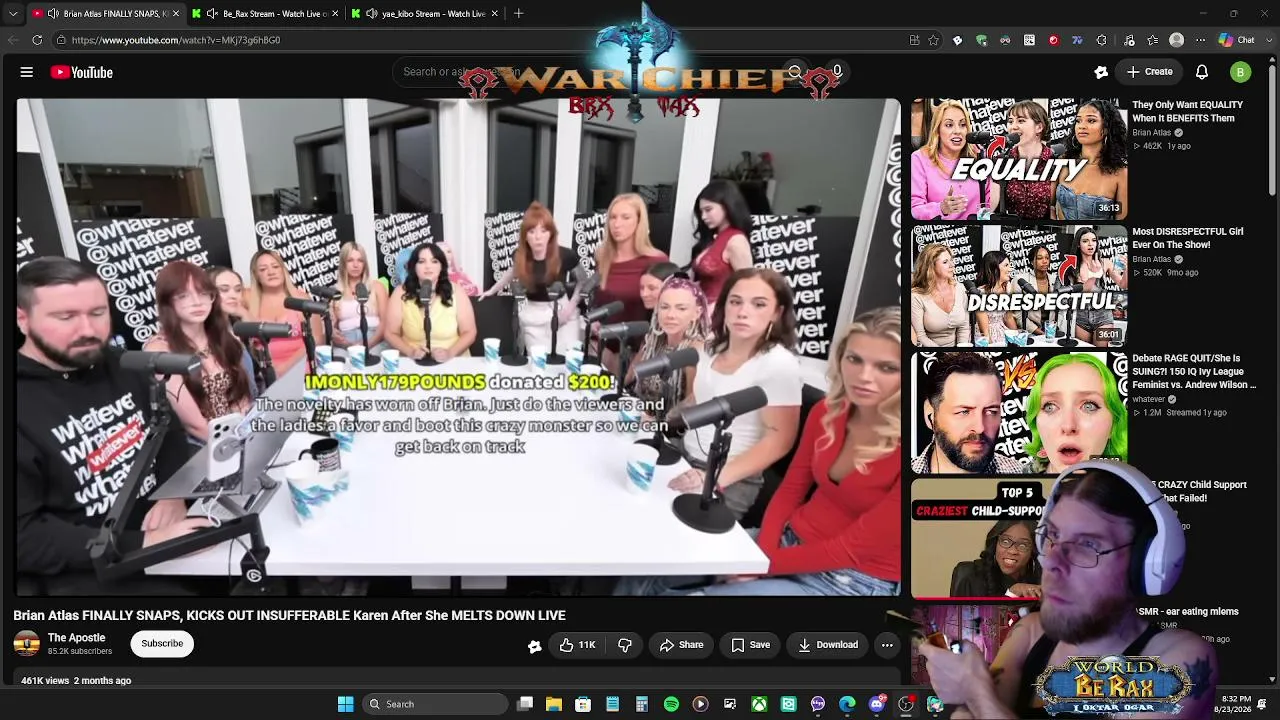Click the Ask sparkle icon next to like button
1280x720 pixels.
[535, 646]
